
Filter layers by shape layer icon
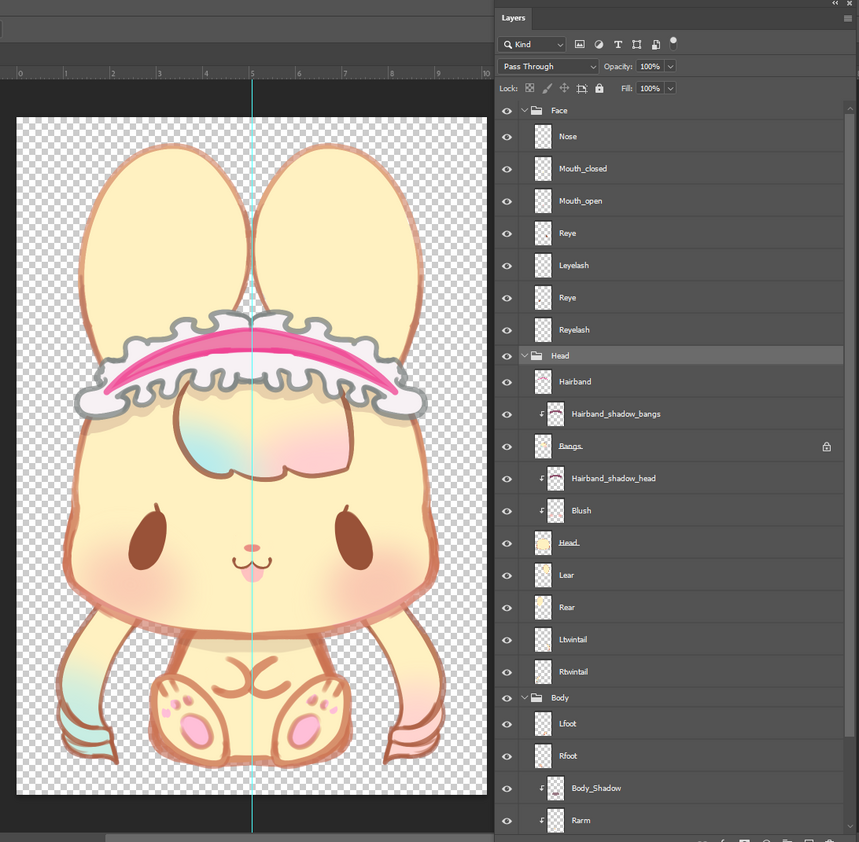[637, 45]
